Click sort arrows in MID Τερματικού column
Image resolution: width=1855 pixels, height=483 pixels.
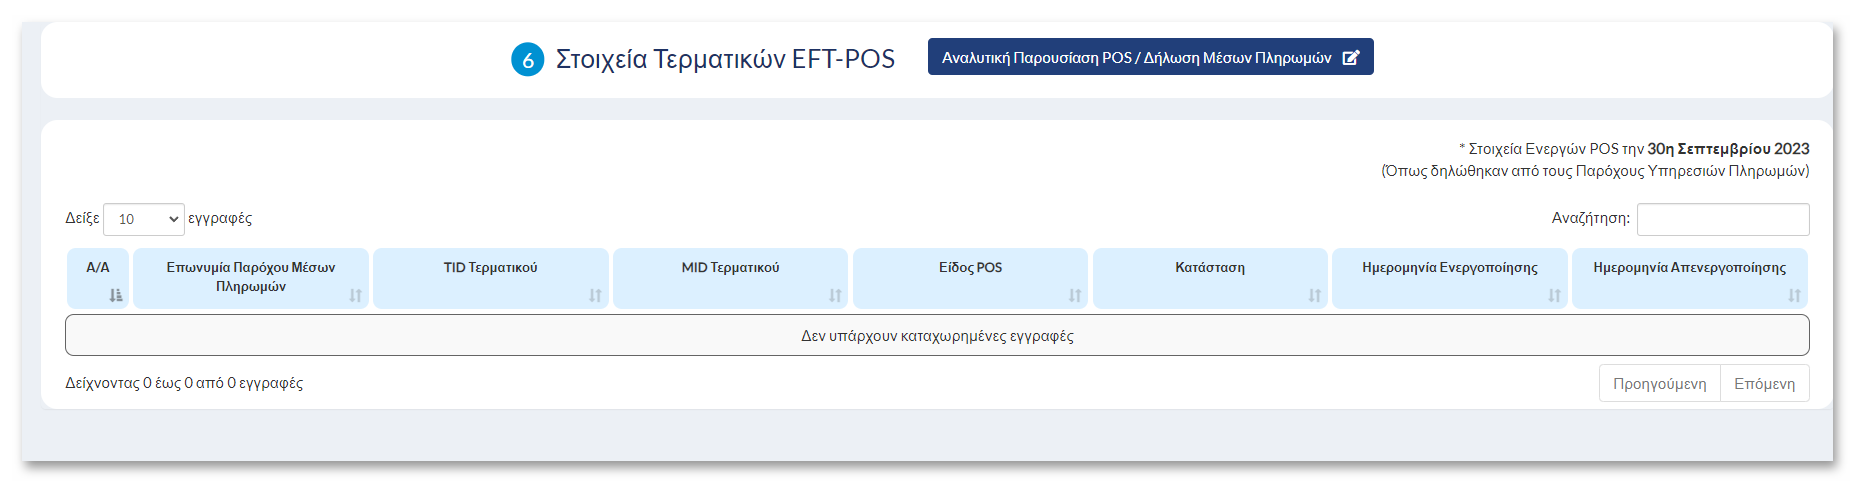(x=835, y=295)
